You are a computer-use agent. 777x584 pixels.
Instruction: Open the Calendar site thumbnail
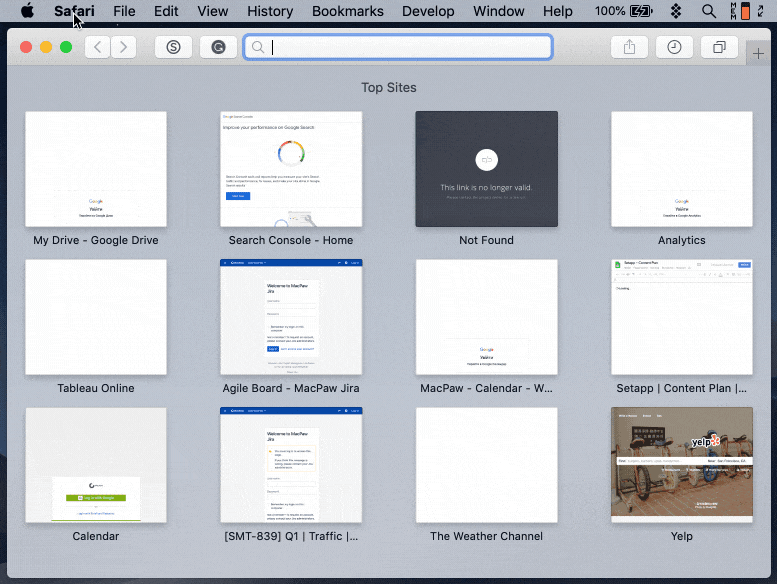click(x=96, y=465)
